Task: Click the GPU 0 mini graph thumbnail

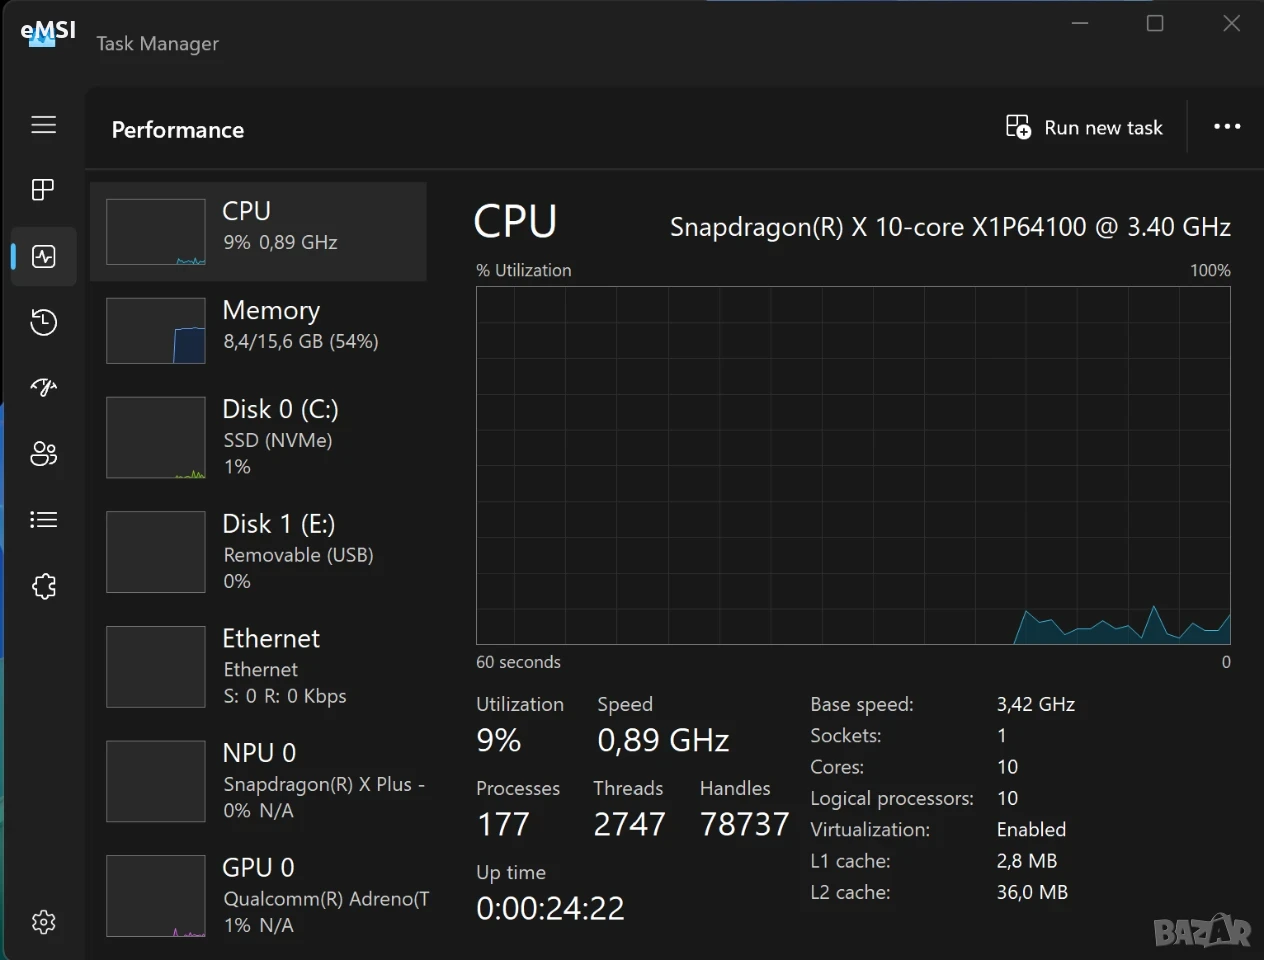Action: tap(156, 896)
